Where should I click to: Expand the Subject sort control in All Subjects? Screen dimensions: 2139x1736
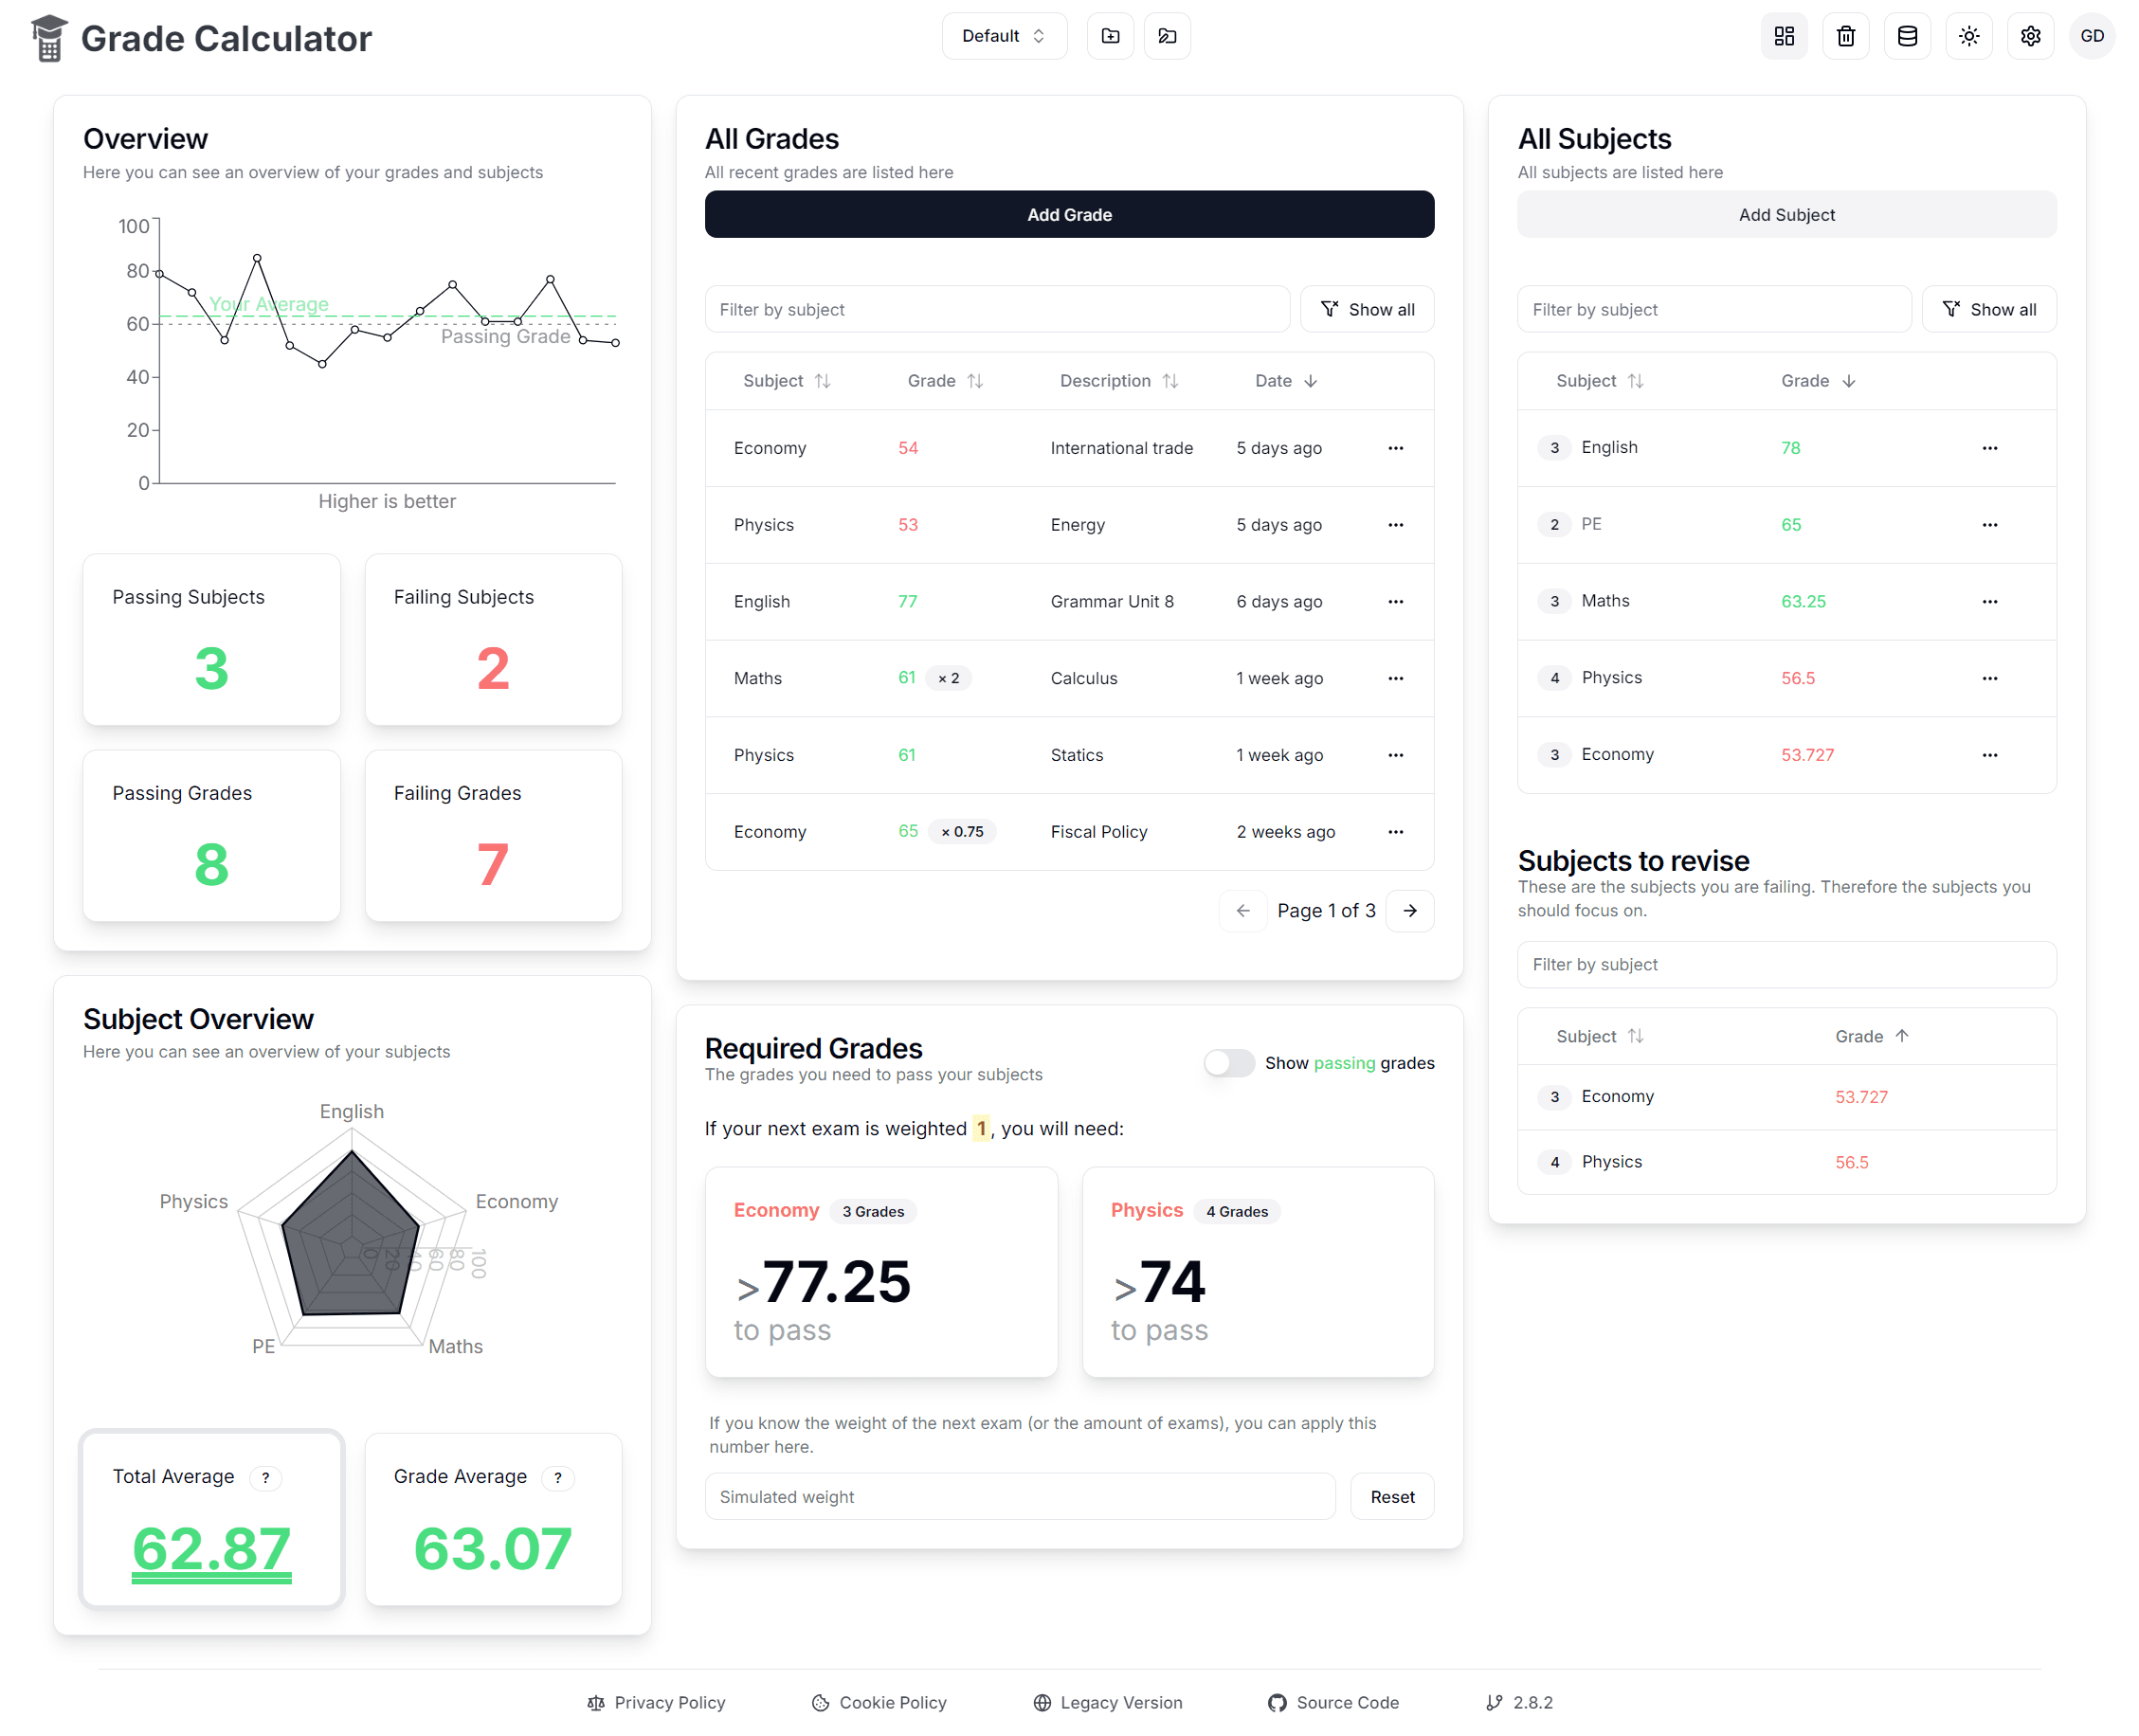pyautogui.click(x=1636, y=381)
